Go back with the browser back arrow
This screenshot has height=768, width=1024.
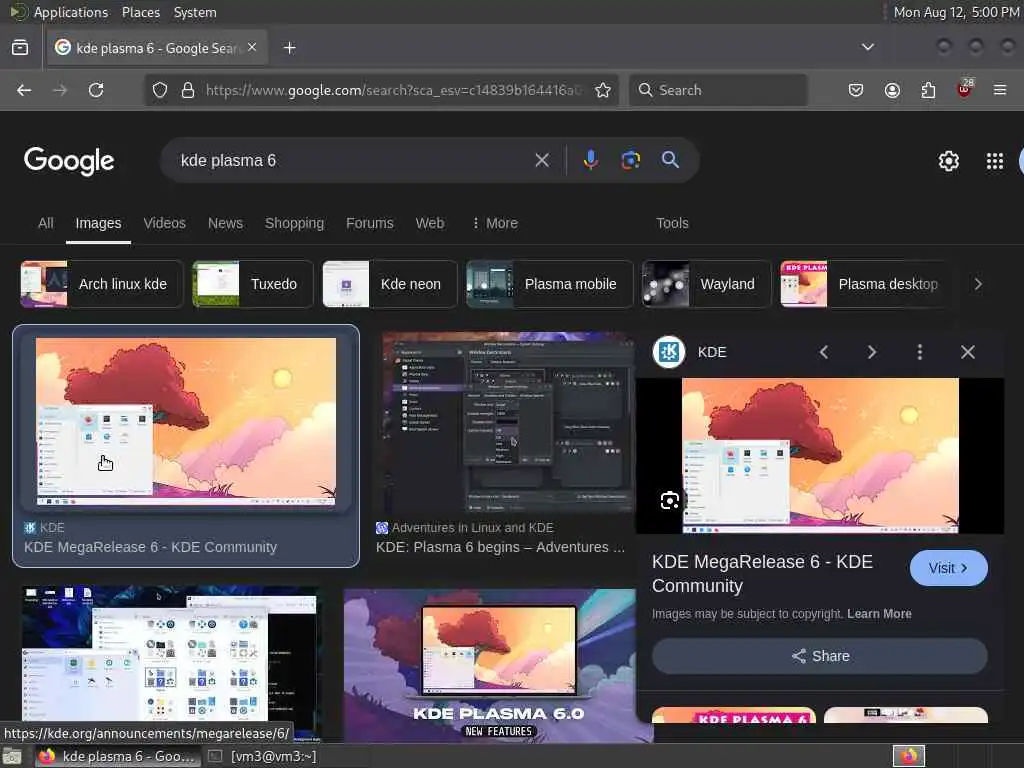tap(24, 90)
